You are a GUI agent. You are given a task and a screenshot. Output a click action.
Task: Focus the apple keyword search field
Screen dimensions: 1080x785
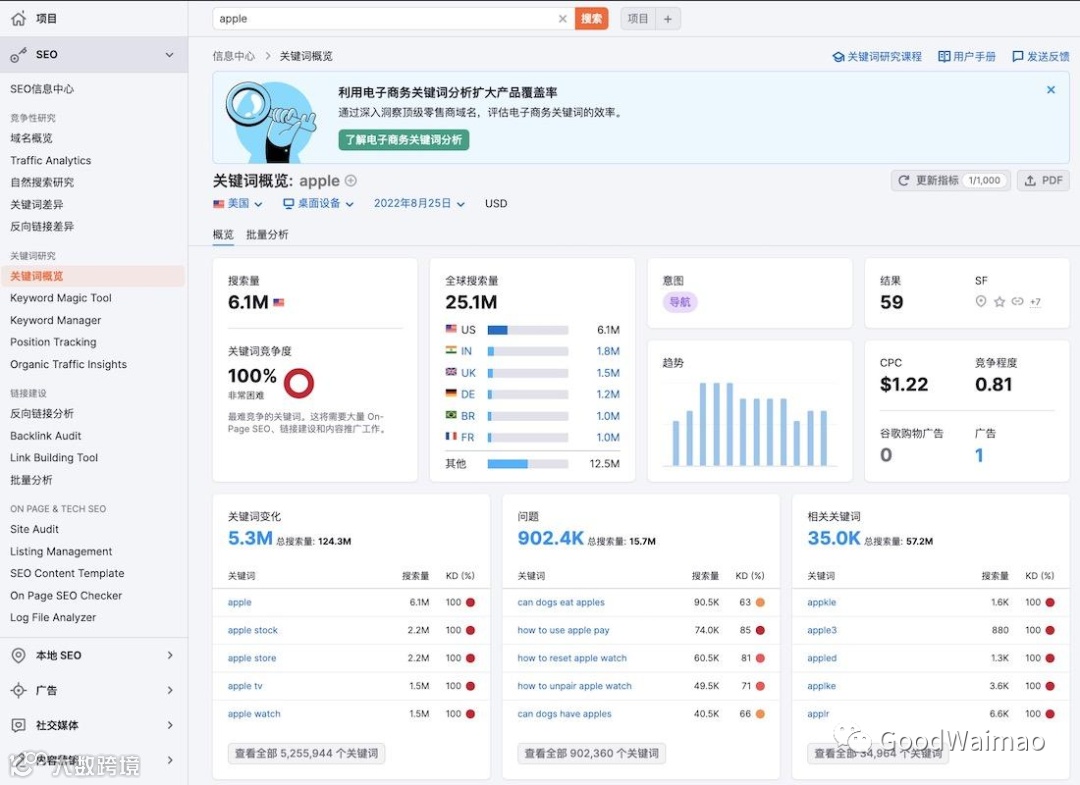[386, 19]
